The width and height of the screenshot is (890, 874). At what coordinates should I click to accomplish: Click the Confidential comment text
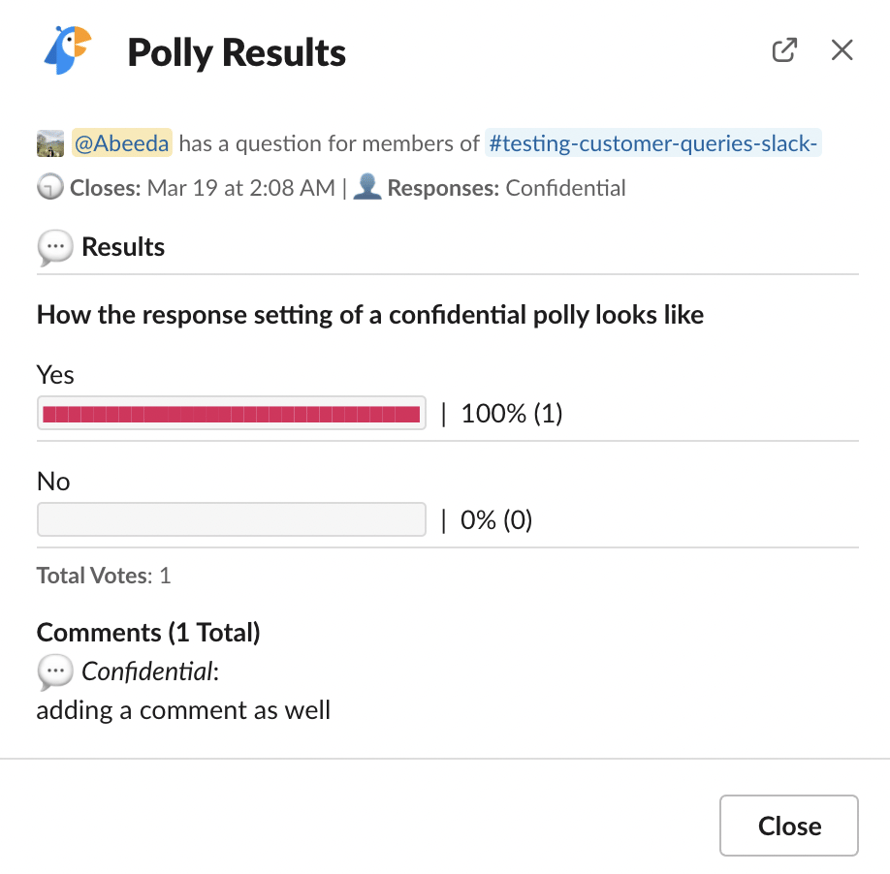pos(183,710)
